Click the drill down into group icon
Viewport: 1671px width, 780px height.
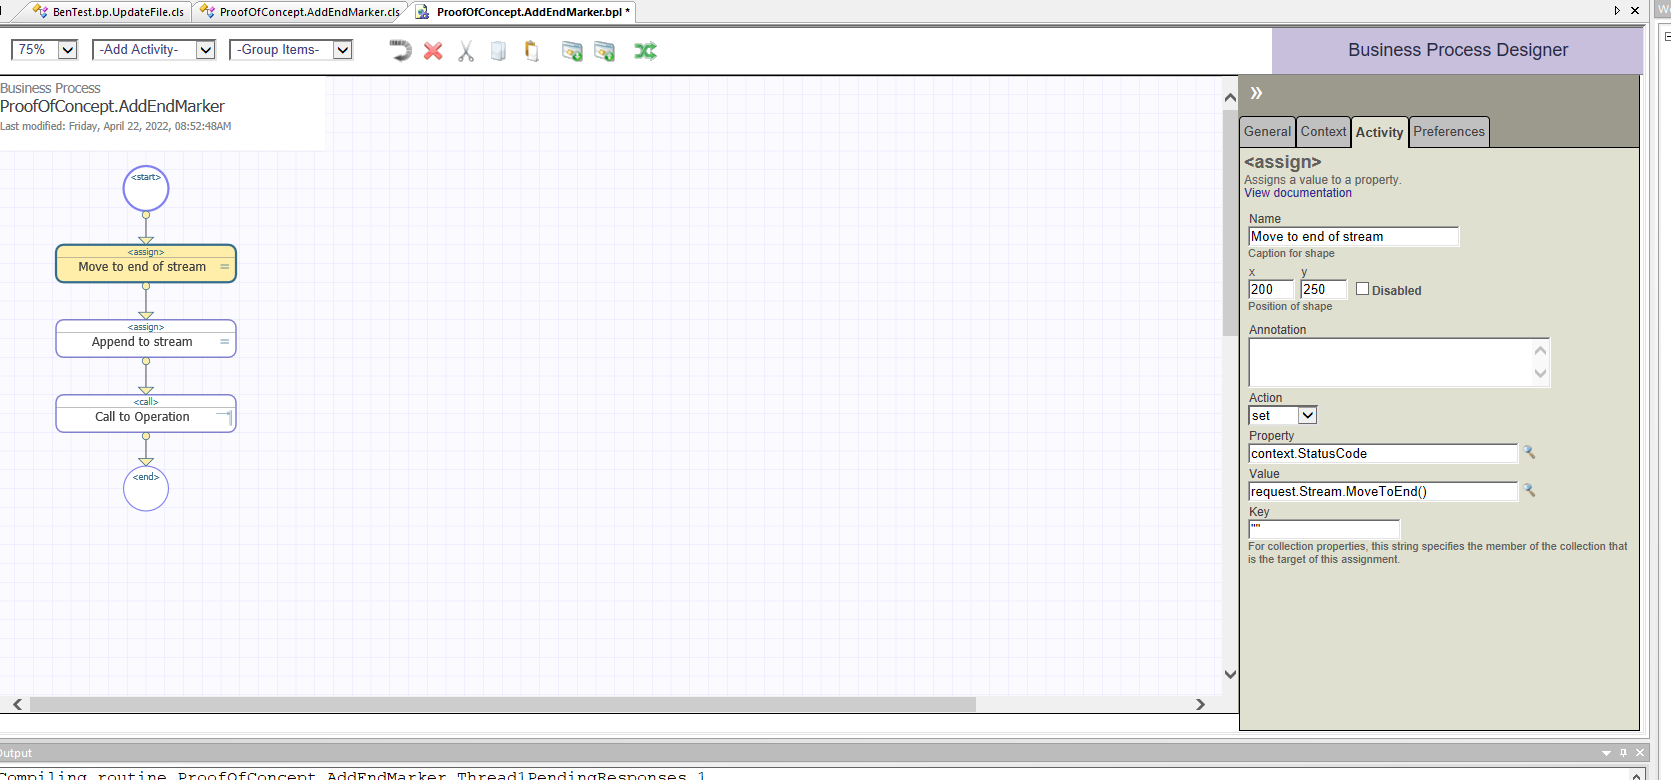[572, 51]
